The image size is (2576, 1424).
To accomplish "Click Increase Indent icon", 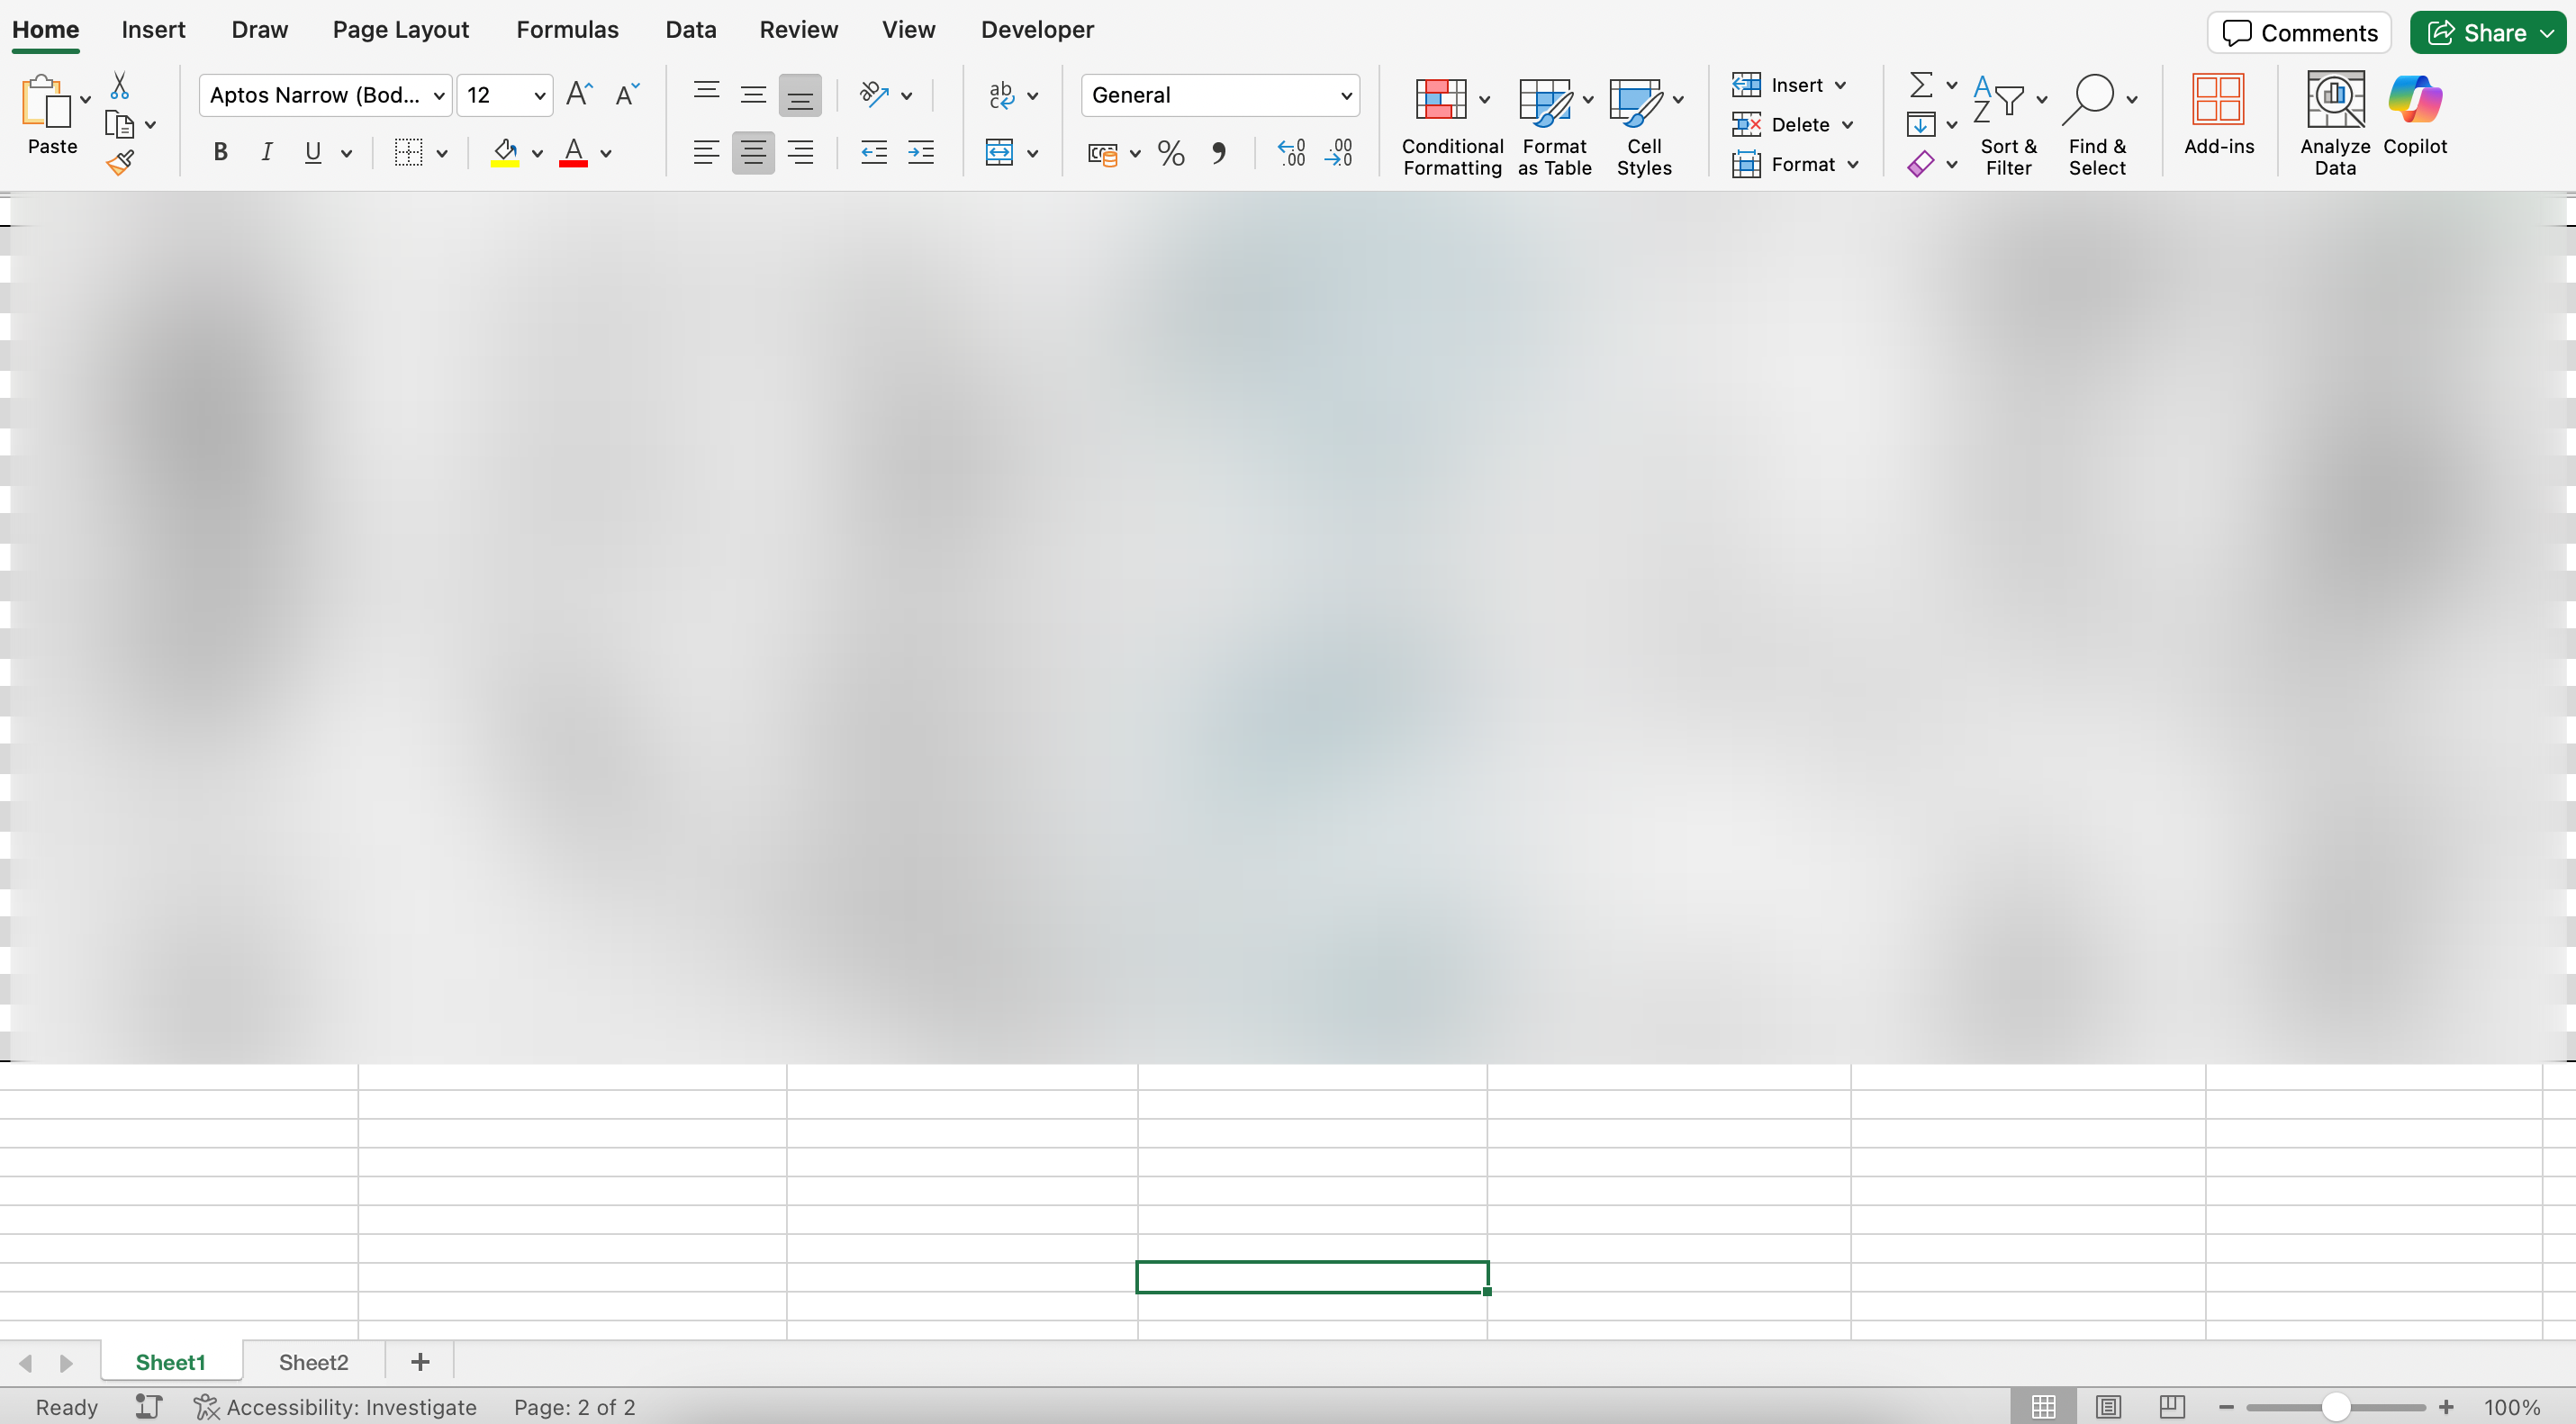I will click(x=920, y=153).
